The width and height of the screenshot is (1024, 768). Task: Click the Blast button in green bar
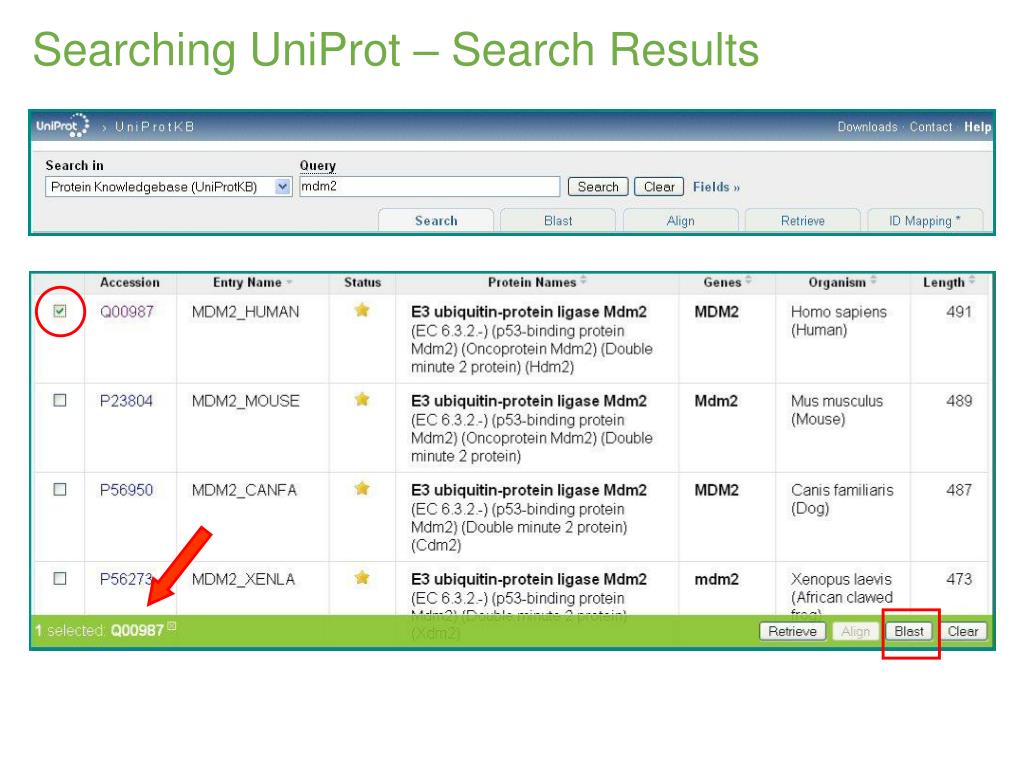908,631
